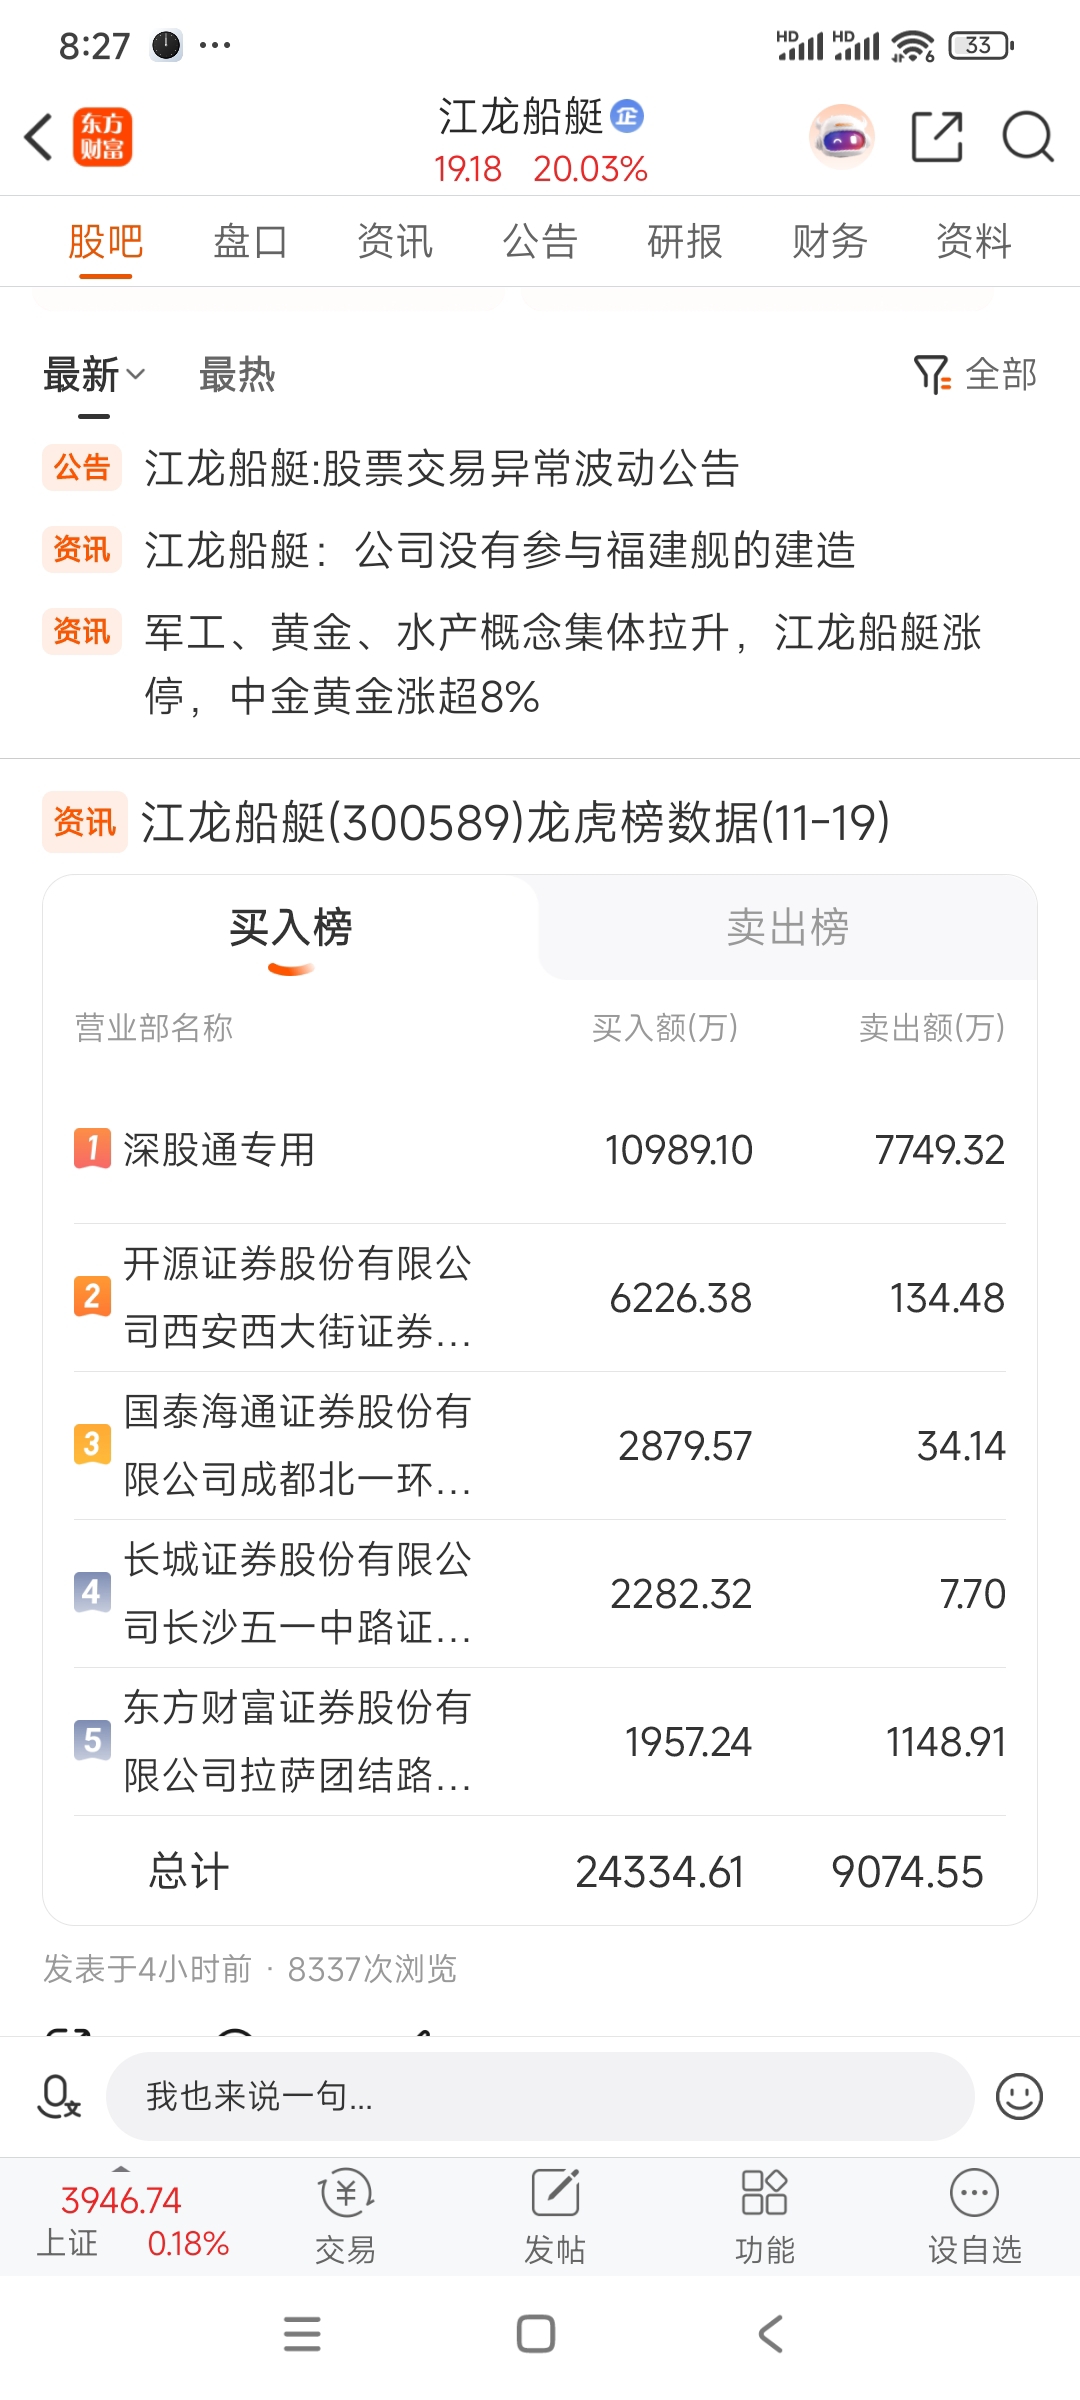This screenshot has height=2400, width=1080.
Task: Select the 最热 sorting option
Action: pos(237,376)
